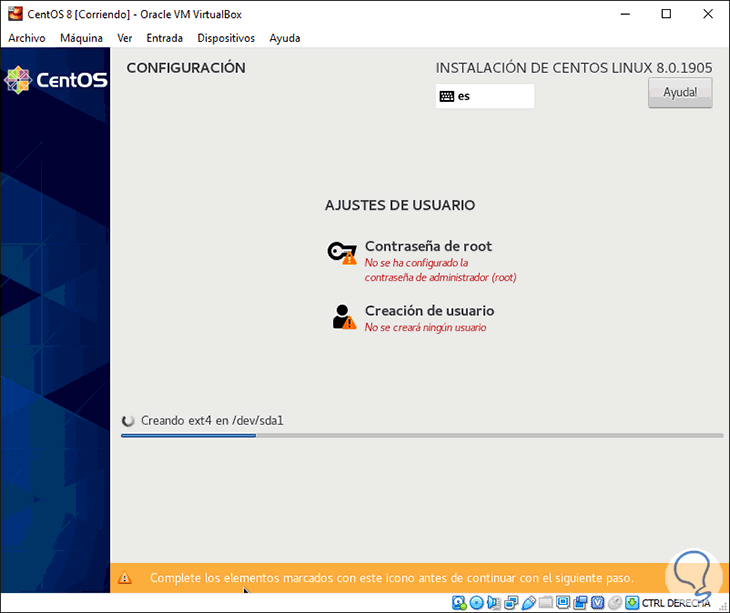The width and height of the screenshot is (730, 613).
Task: Click the green keyboard capture arrow icon
Action: click(x=632, y=603)
